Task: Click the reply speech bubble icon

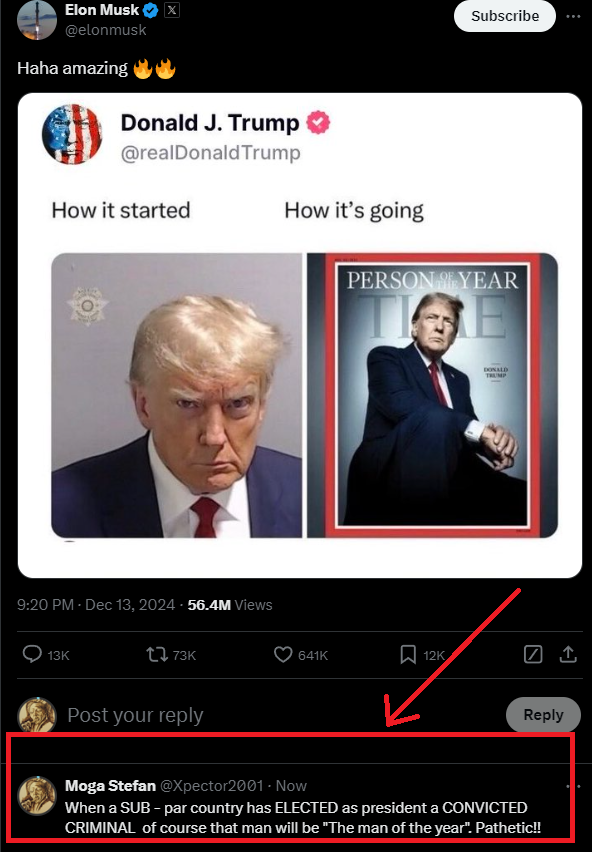Action: coord(32,654)
